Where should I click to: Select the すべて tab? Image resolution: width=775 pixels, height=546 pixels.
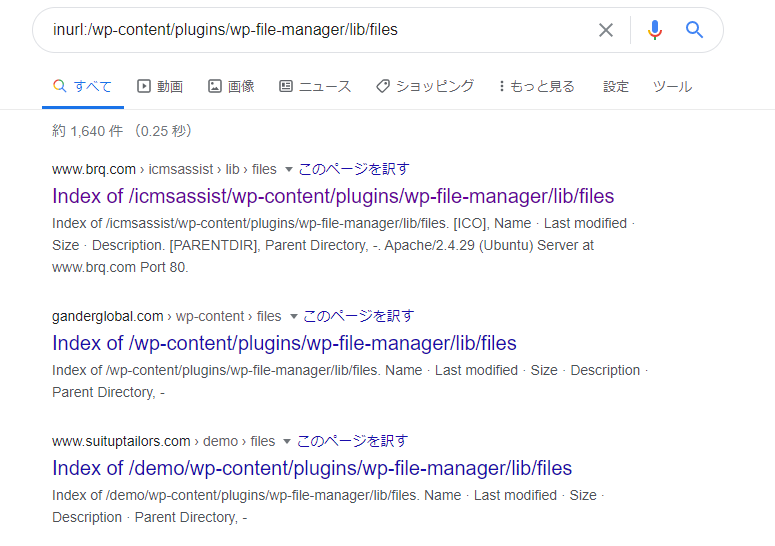pos(83,86)
